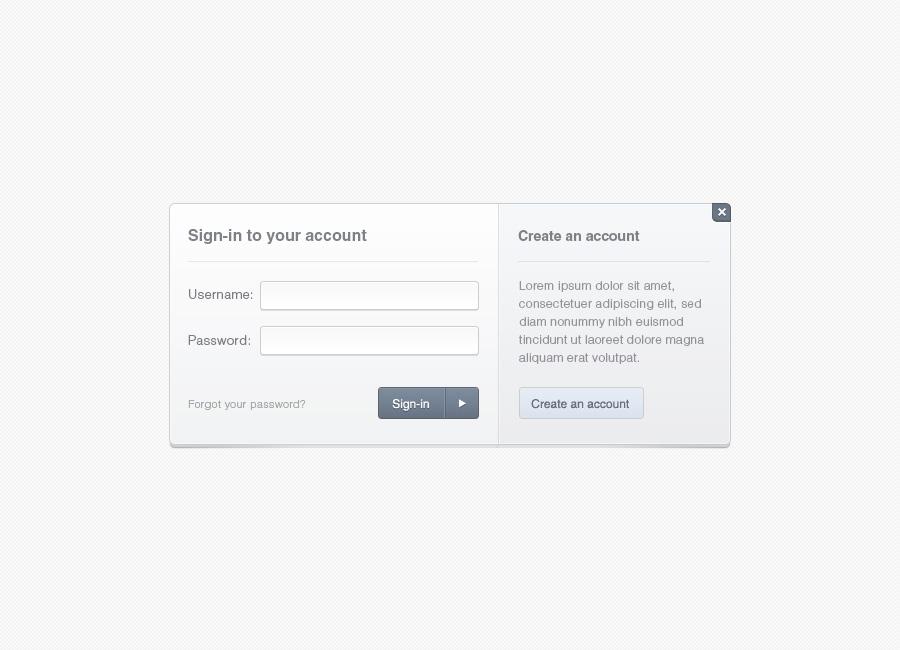
Task: Click the arrow icon on the Sign-in button
Action: point(462,403)
